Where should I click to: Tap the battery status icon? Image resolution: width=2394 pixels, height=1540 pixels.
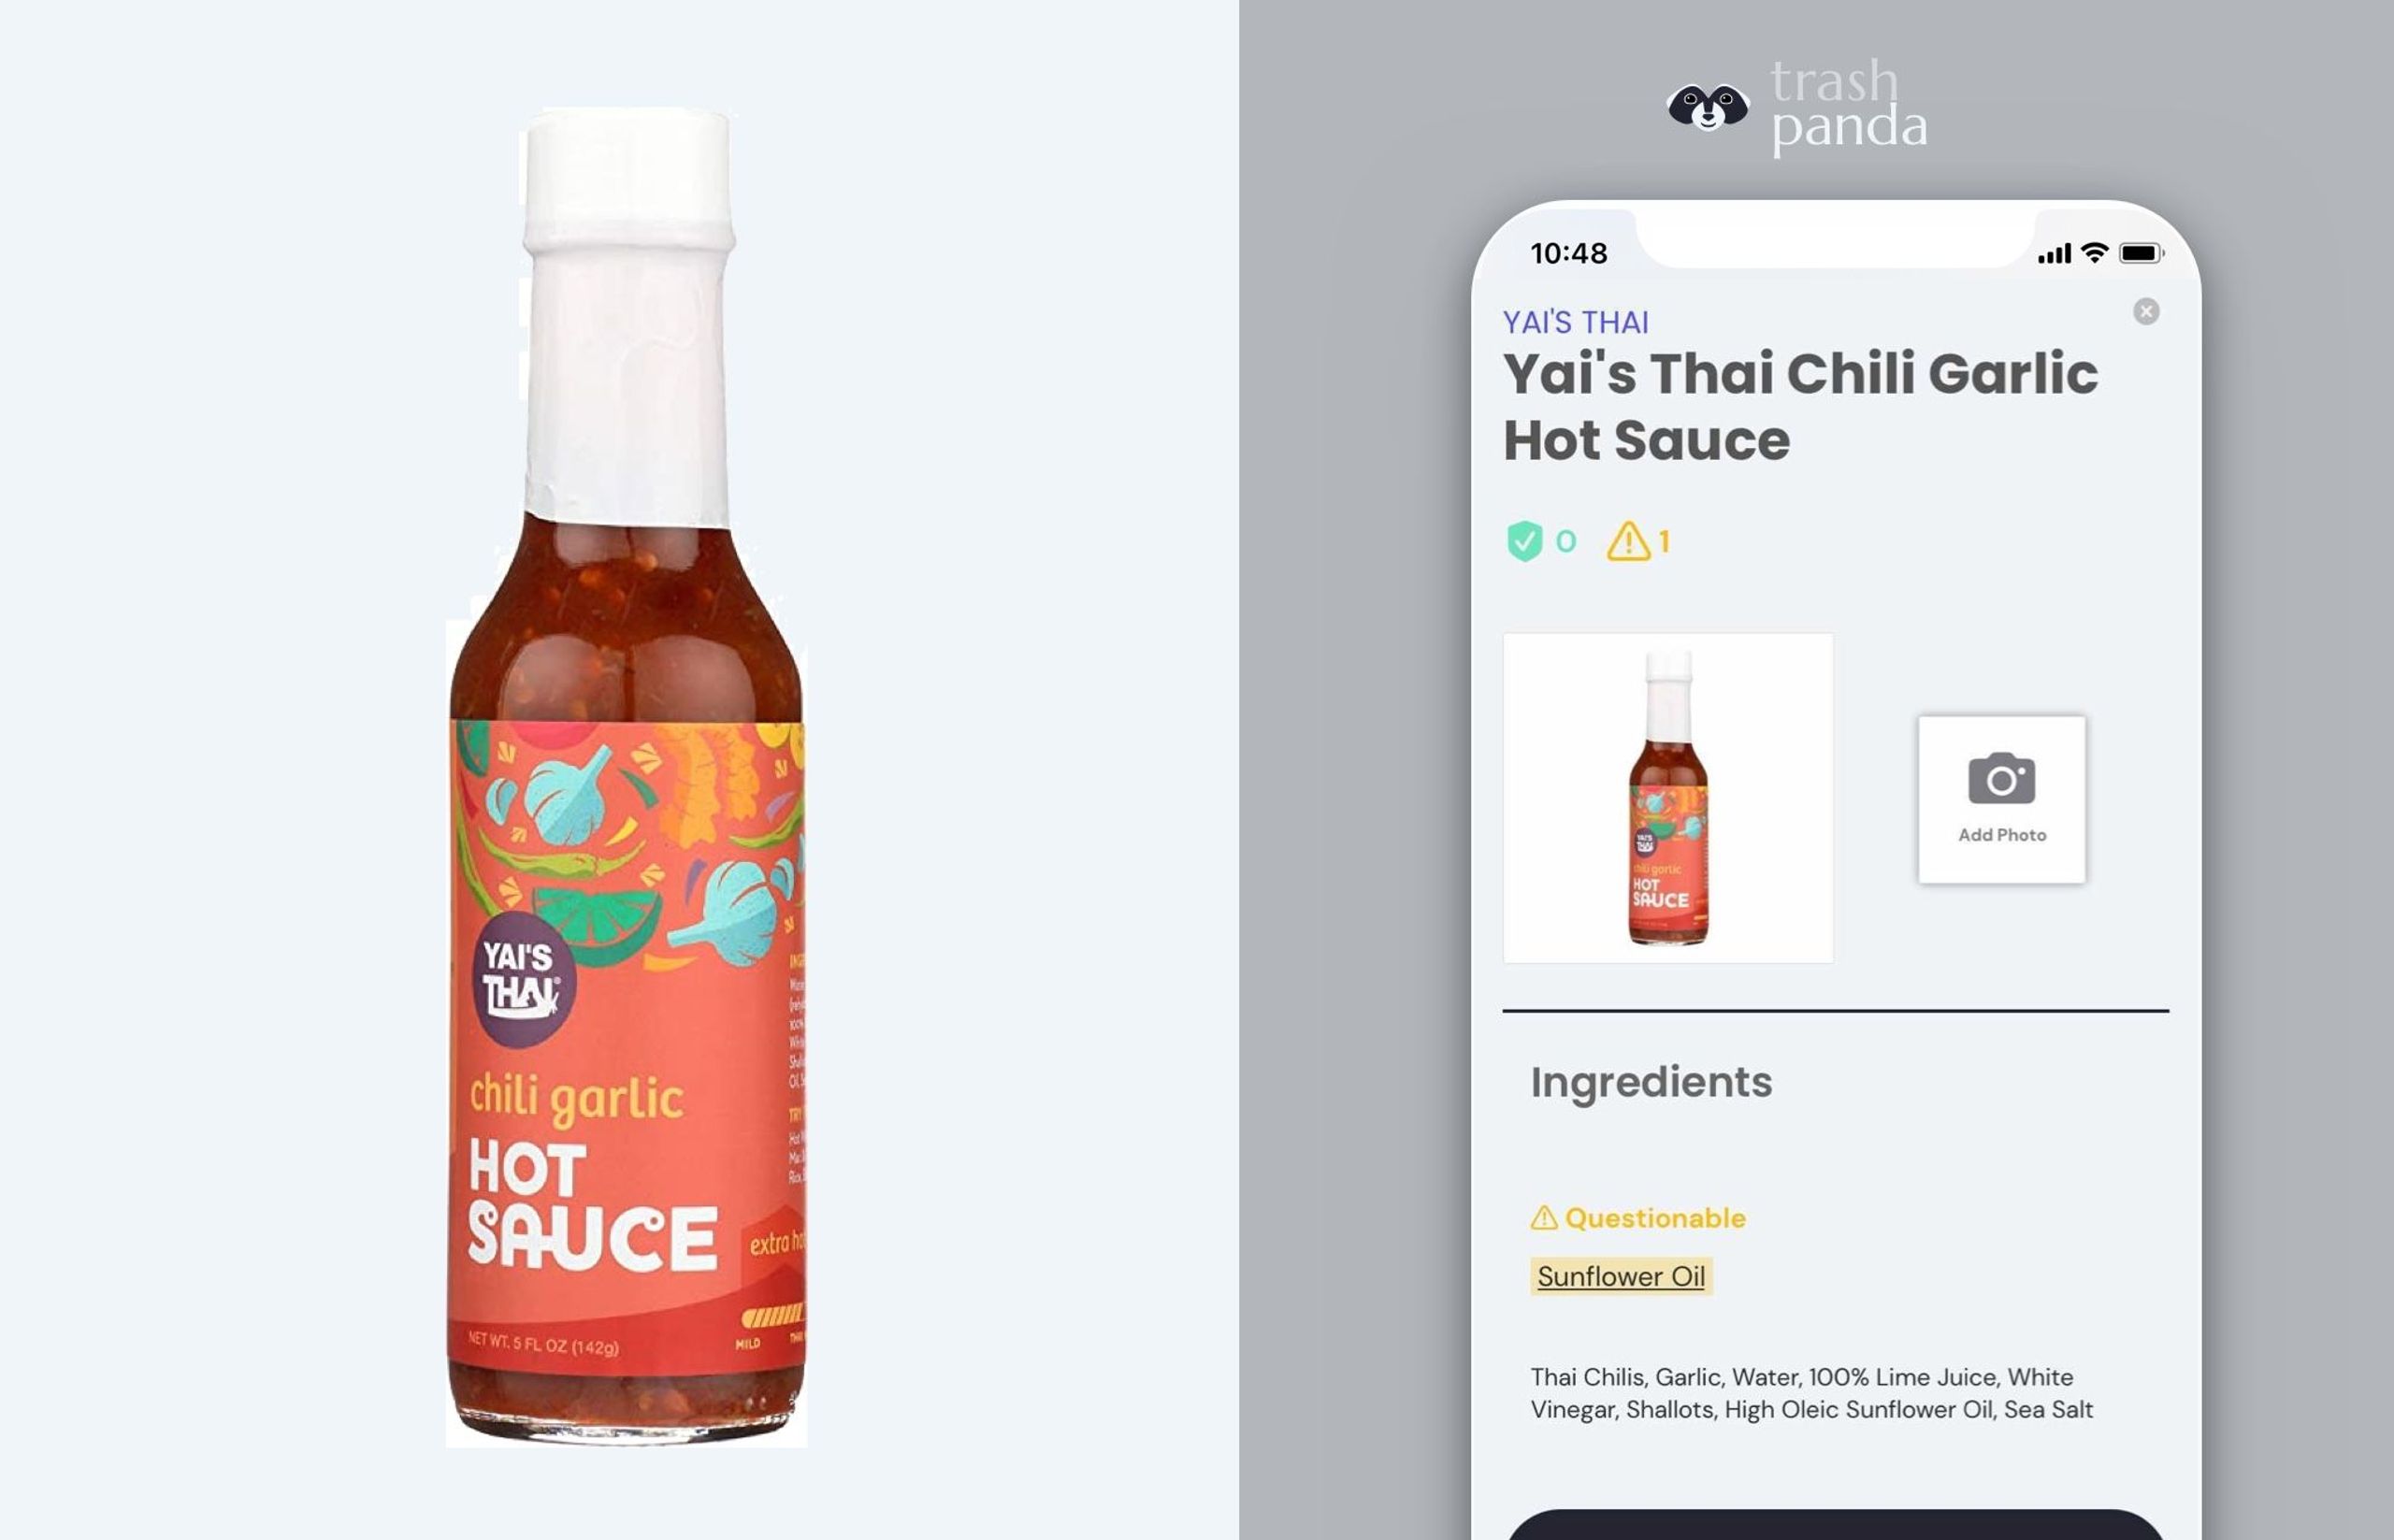[2142, 253]
